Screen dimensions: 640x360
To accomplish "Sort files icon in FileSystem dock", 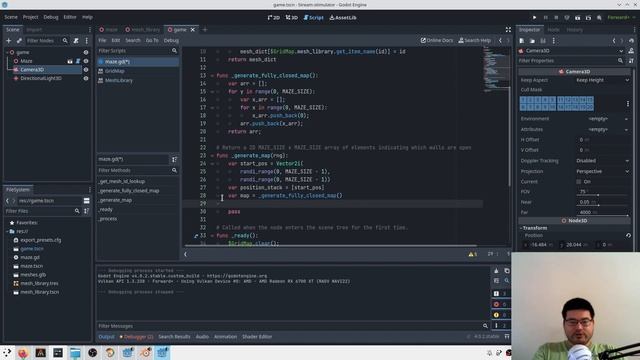I will (x=86, y=211).
